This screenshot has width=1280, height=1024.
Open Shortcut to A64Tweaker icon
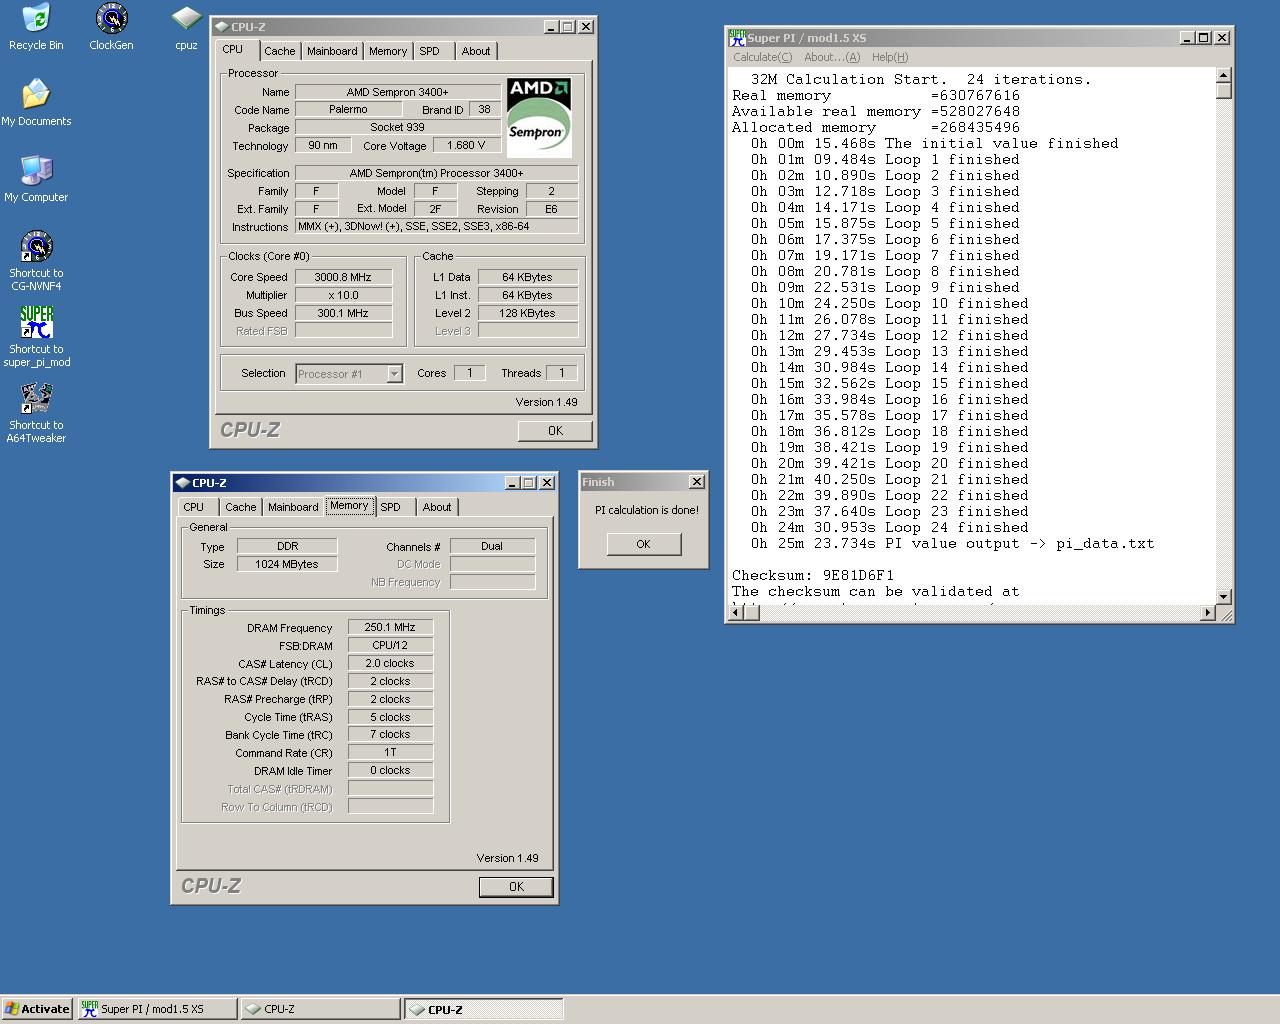coord(36,412)
